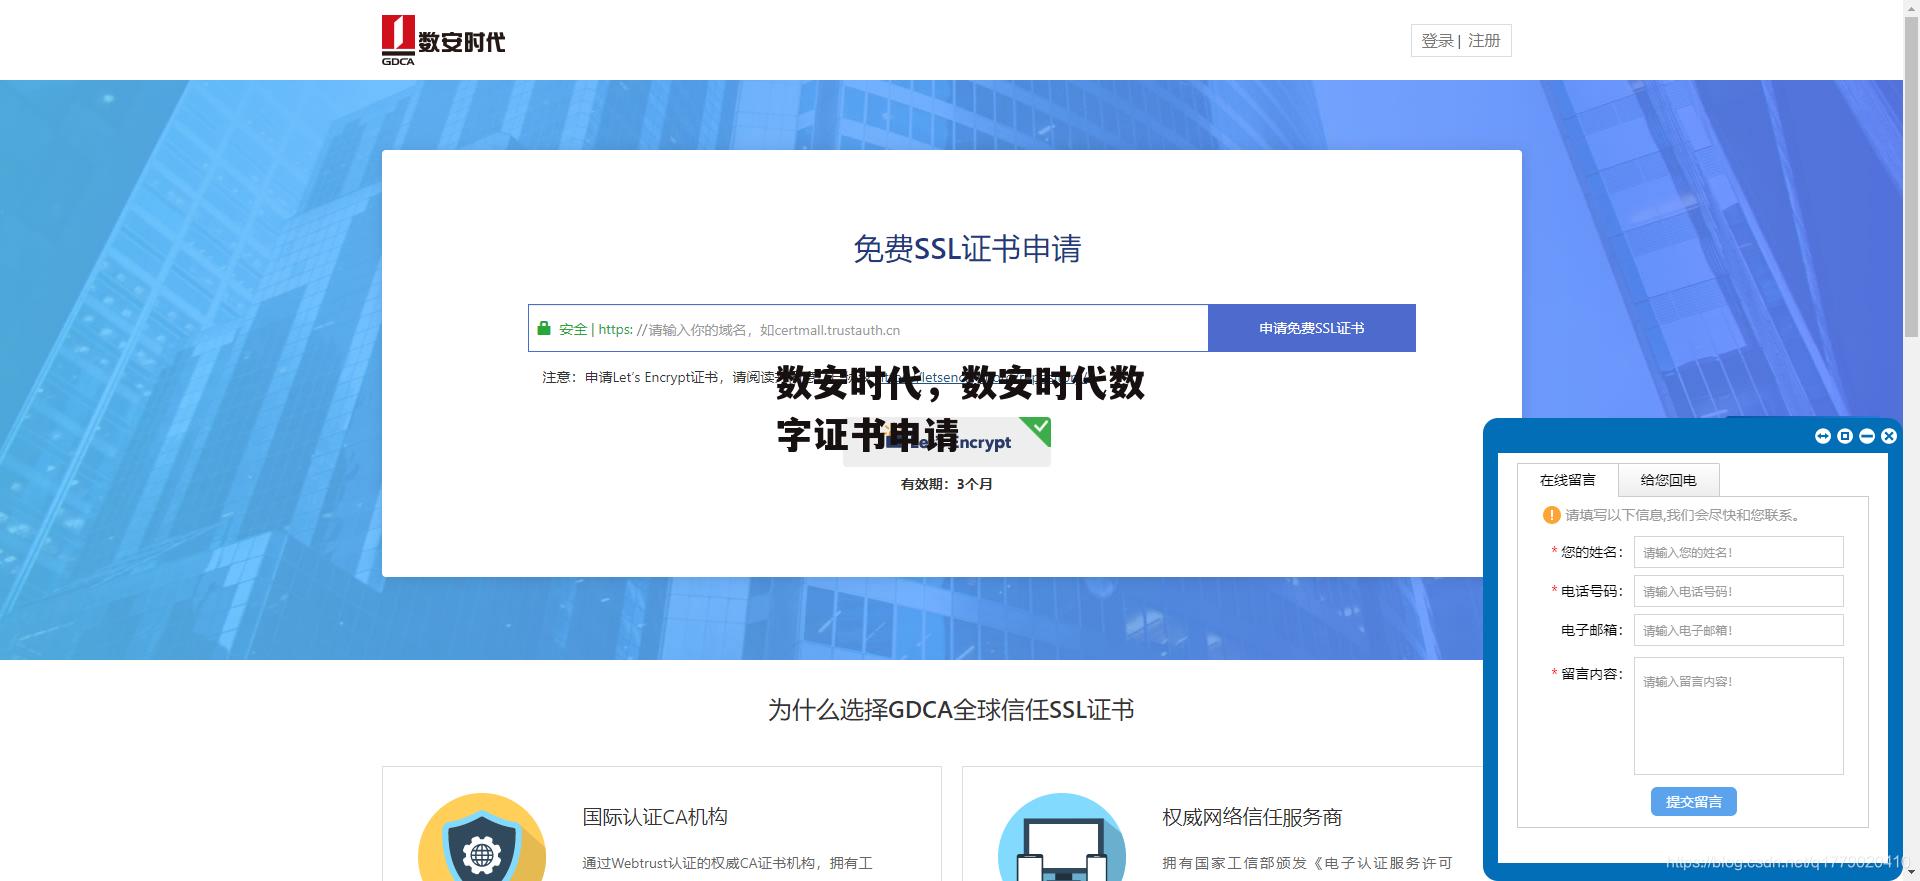Click the 请填写以下信息 notice text
The height and width of the screenshot is (881, 1920).
pos(1684,515)
